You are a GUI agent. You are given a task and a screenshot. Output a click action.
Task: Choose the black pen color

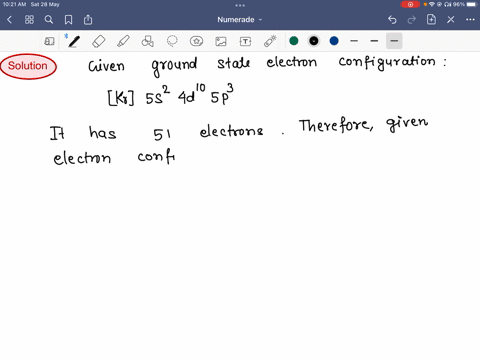click(x=314, y=41)
